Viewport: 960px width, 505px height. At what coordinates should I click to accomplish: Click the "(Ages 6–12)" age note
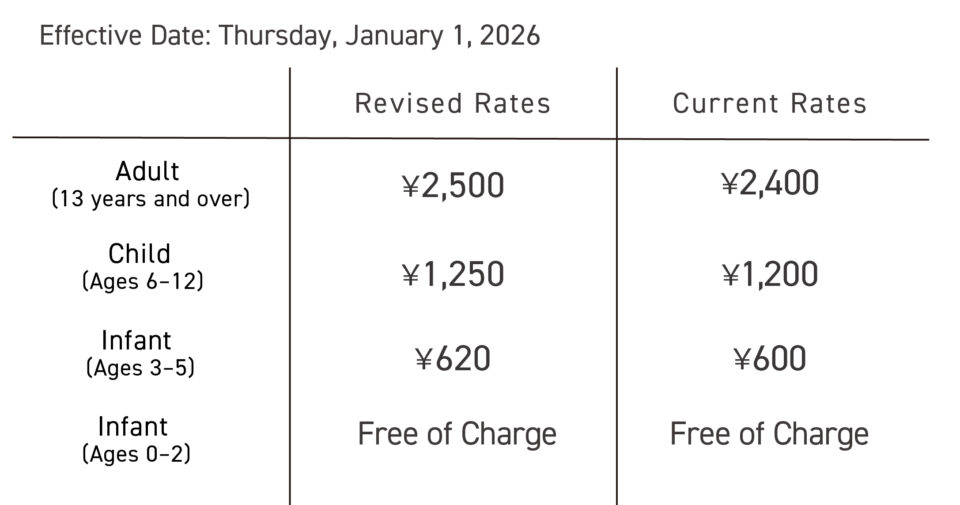tap(142, 282)
